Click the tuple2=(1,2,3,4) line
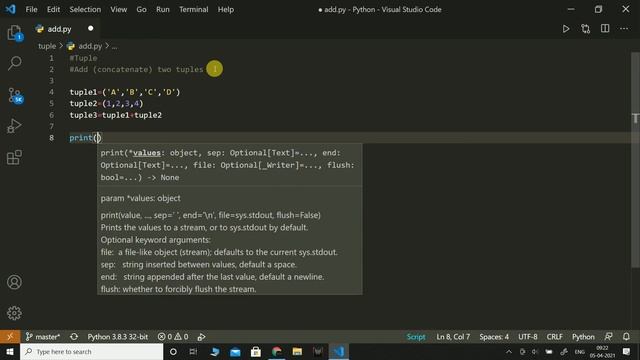The width and height of the screenshot is (640, 360). coord(107,104)
